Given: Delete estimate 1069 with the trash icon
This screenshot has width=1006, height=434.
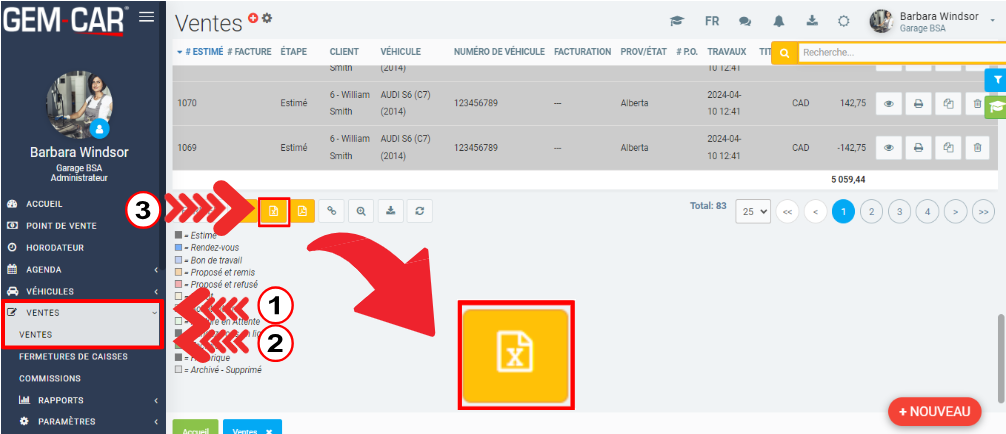Looking at the screenshot, I should pos(978,147).
